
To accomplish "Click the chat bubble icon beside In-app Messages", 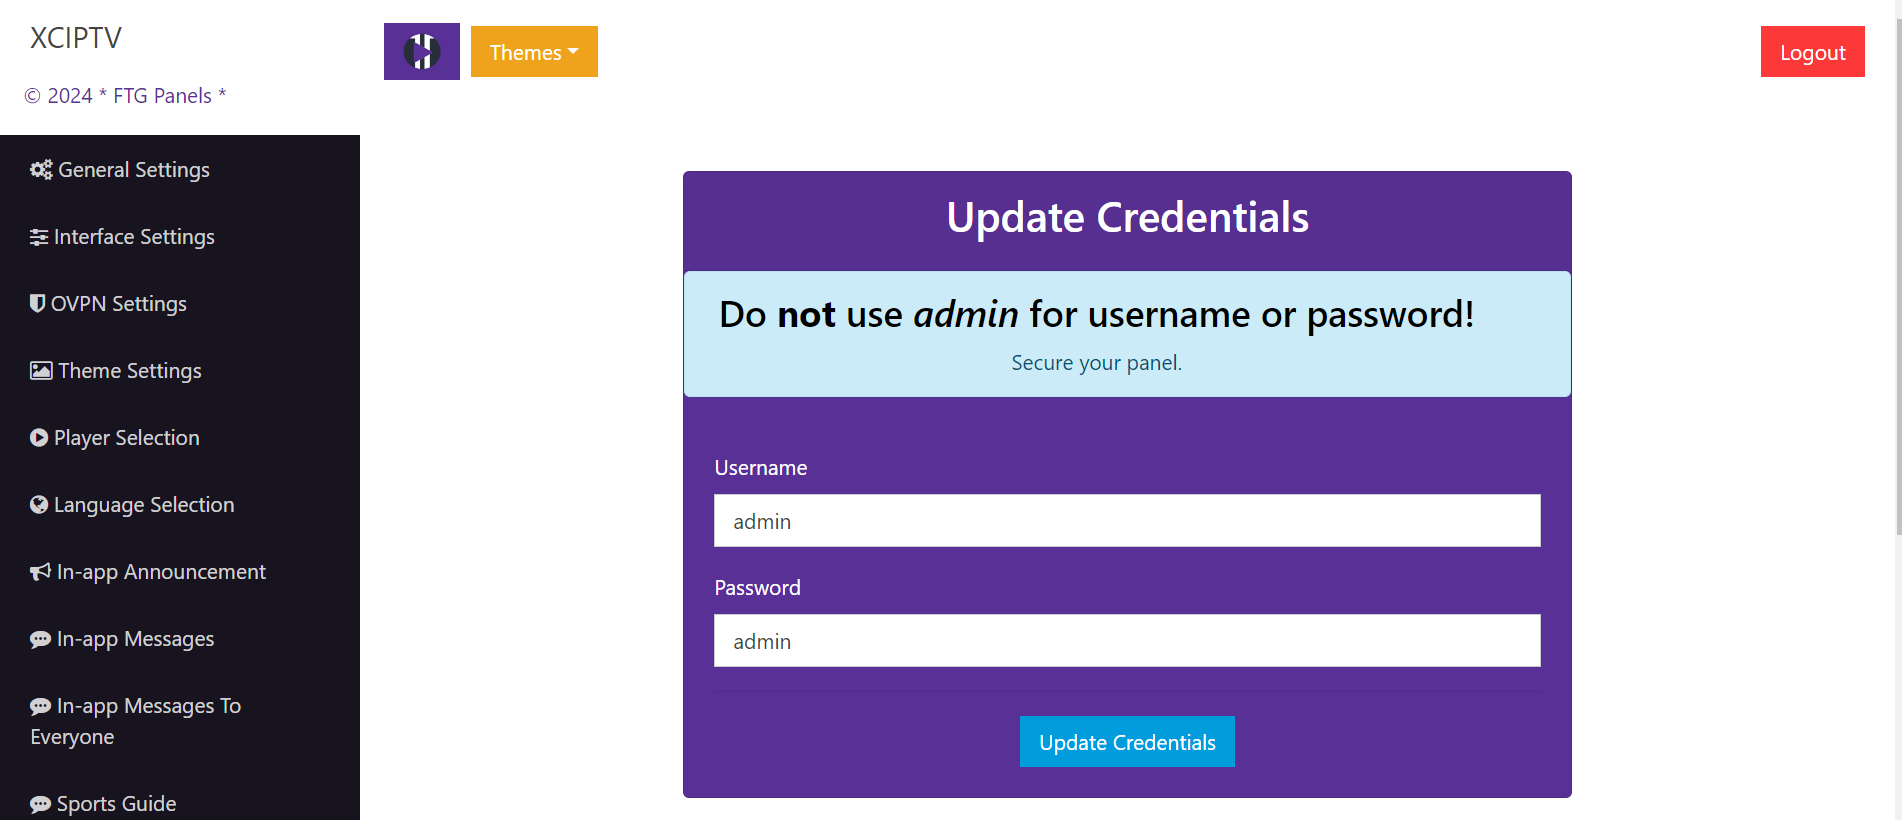I will [40, 640].
